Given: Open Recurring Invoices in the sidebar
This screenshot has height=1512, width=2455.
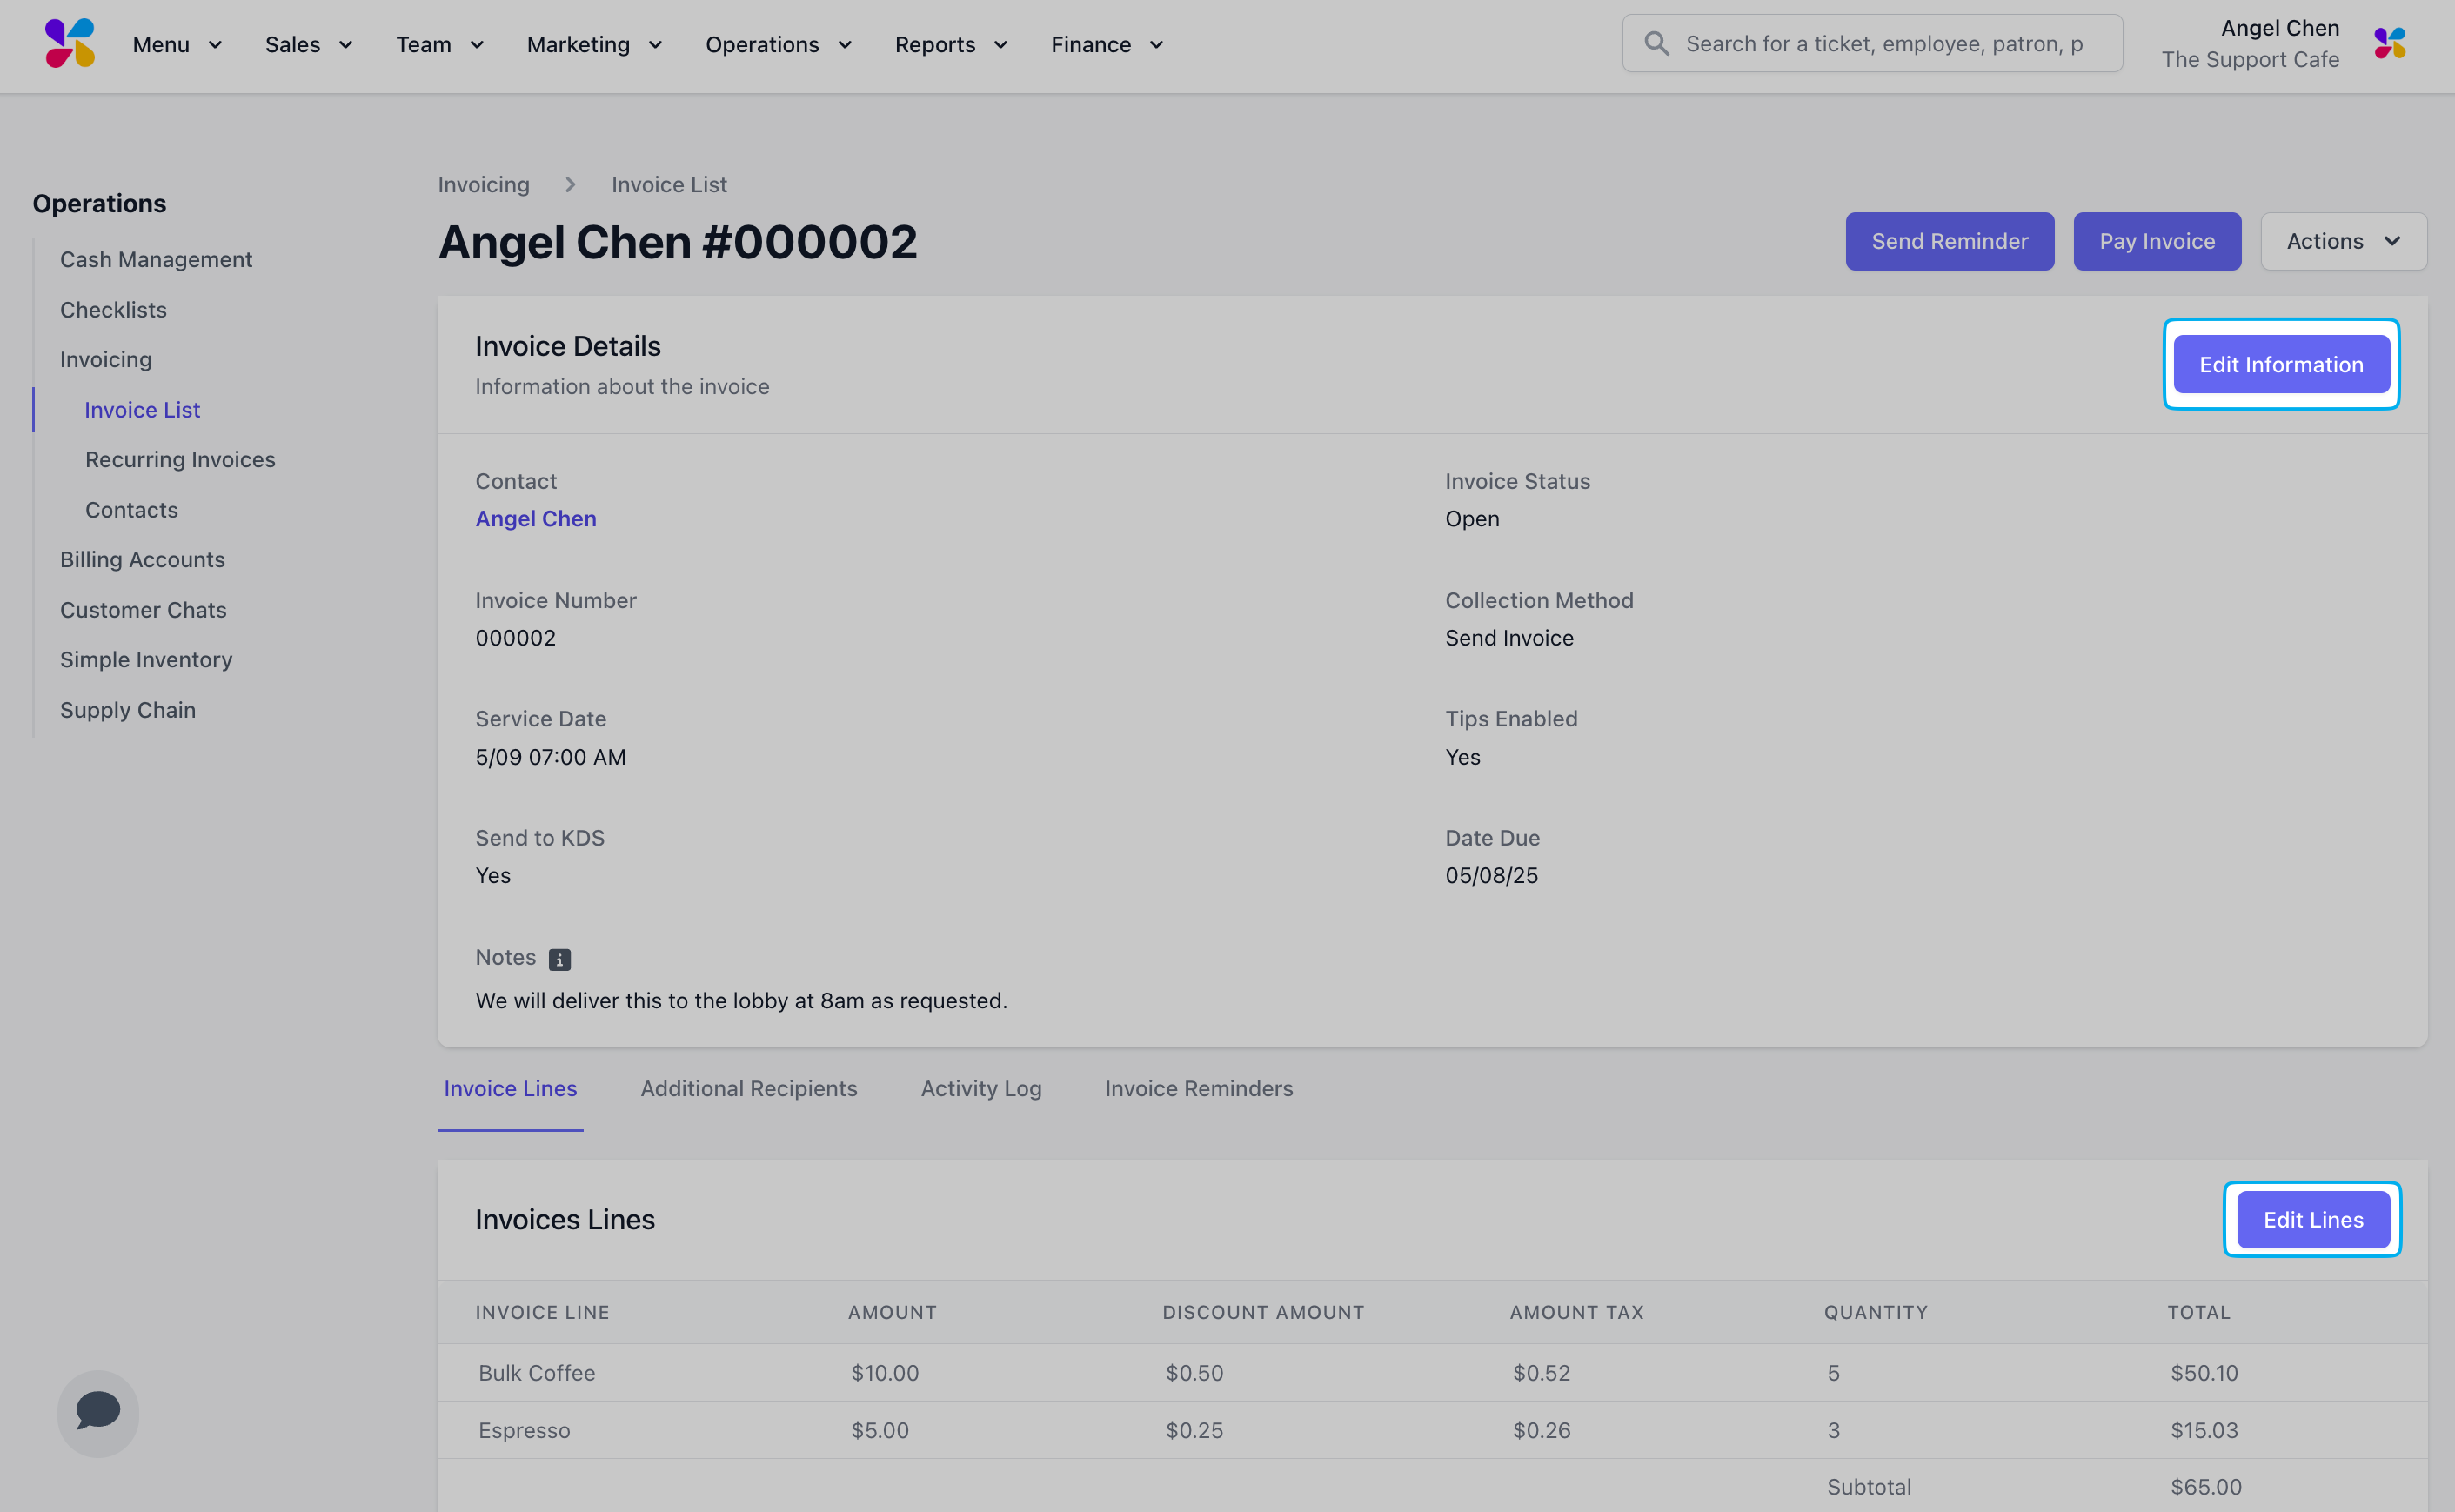Looking at the screenshot, I should coord(180,459).
